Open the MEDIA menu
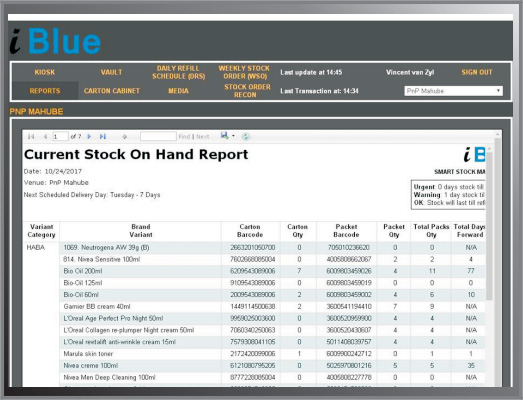This screenshot has width=523, height=400. tap(178, 91)
